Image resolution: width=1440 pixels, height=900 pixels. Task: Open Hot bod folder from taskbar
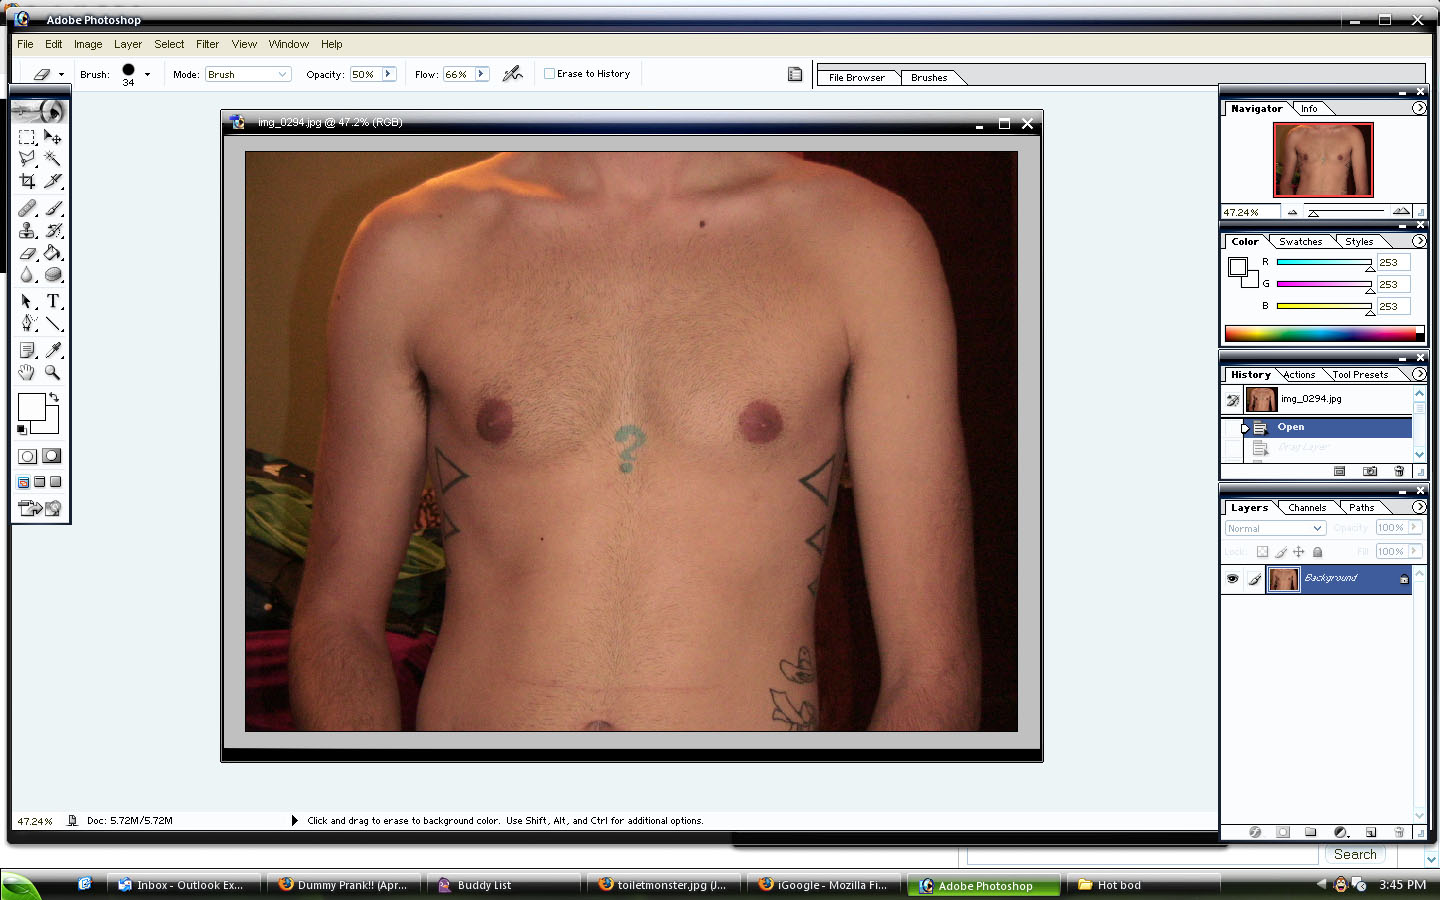1143,885
